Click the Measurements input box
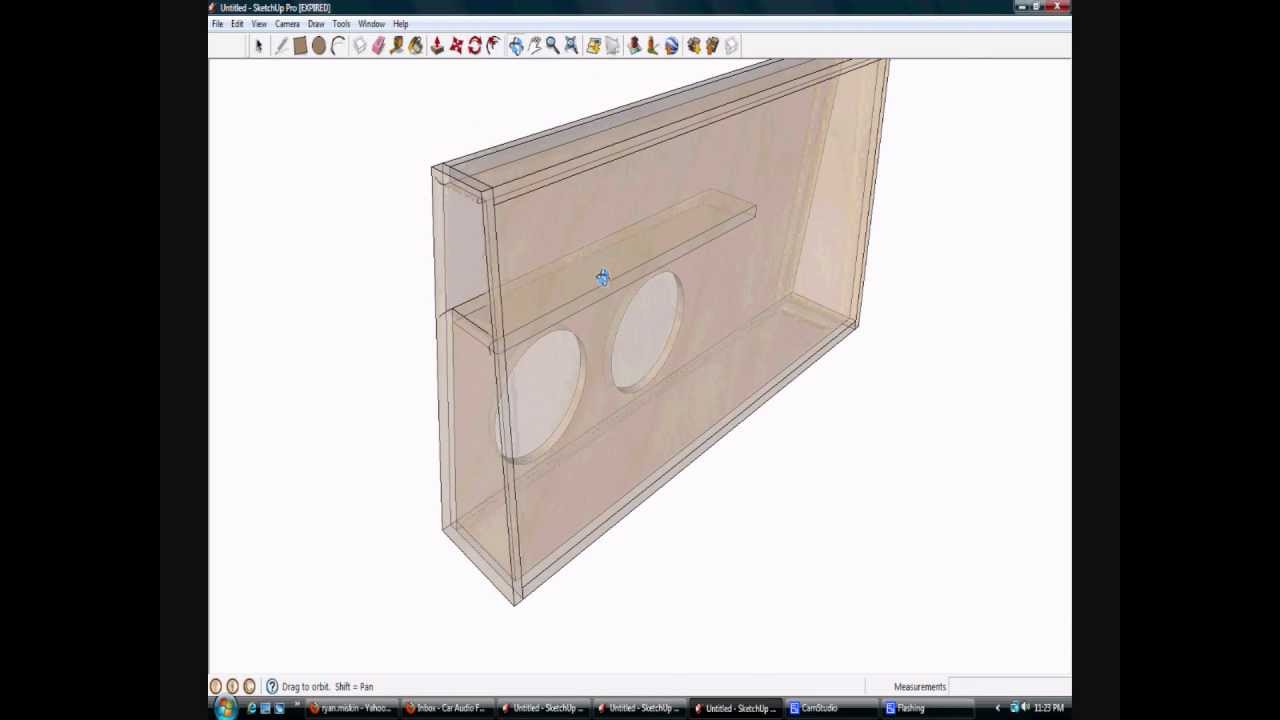1280x720 pixels. tap(1008, 687)
